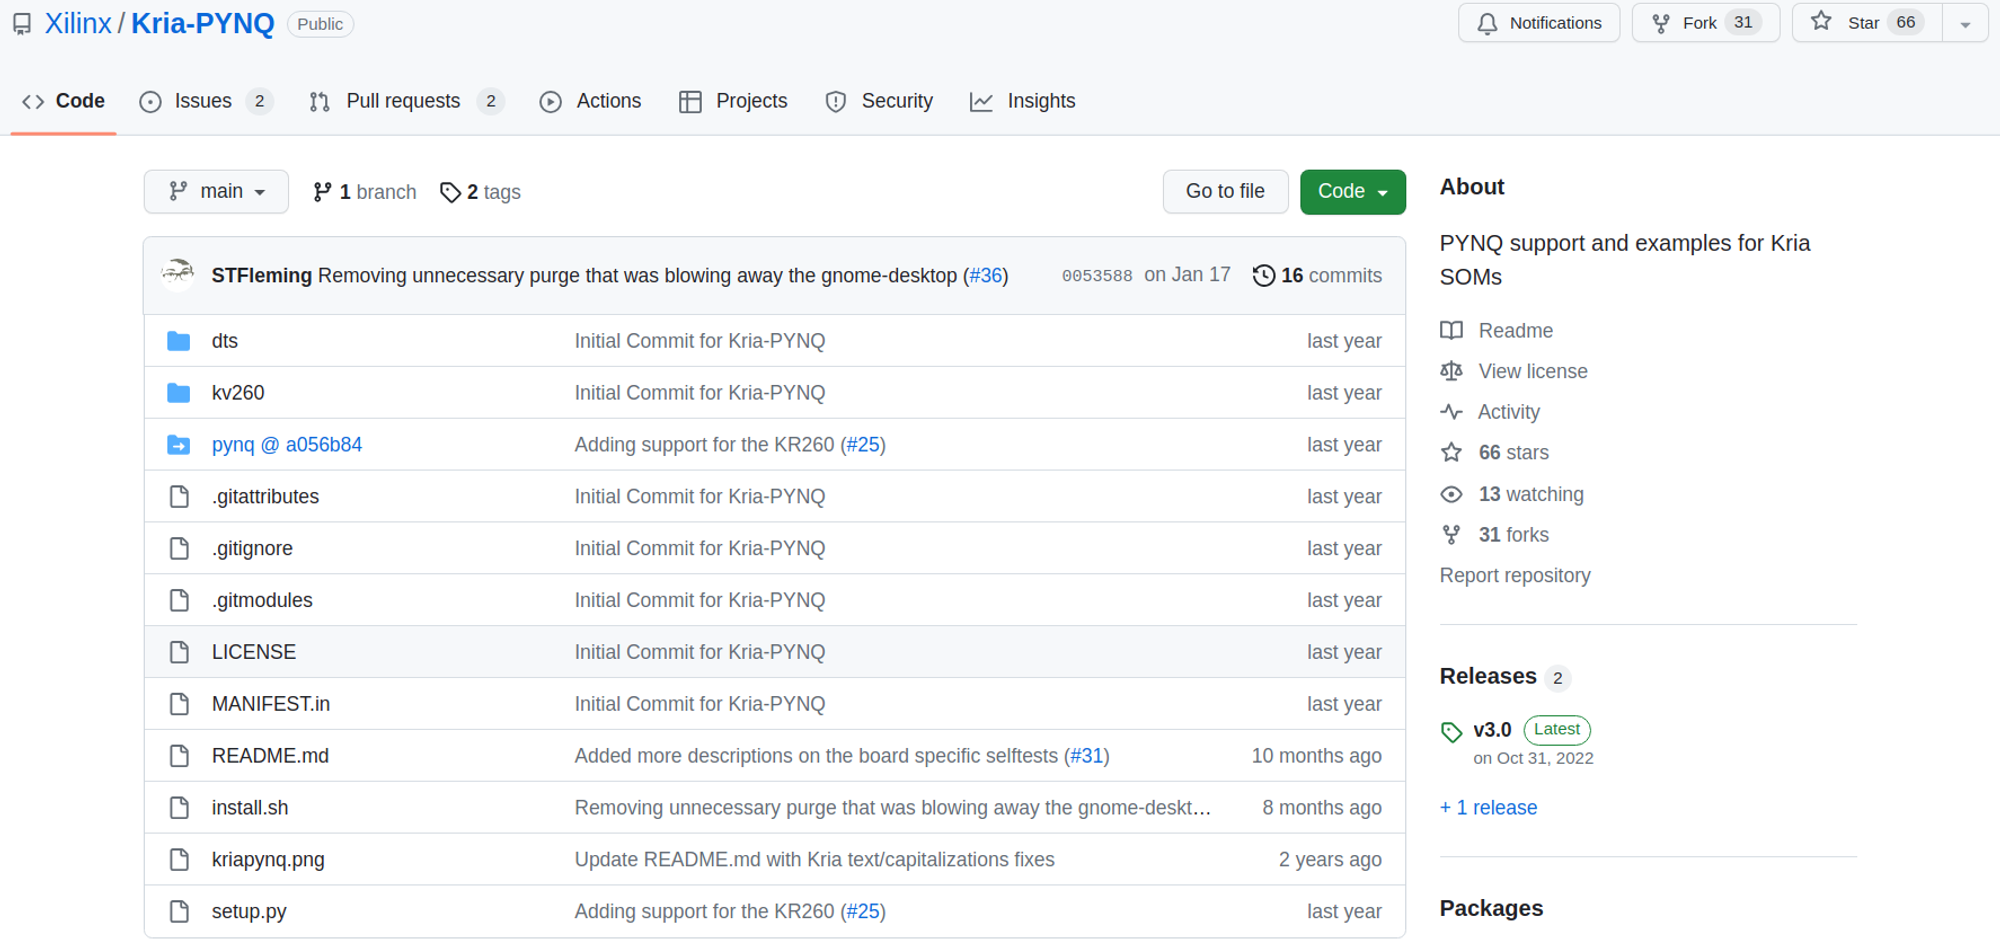This screenshot has height=944, width=2000.
Task: Click the license scale icon
Action: tap(1451, 371)
